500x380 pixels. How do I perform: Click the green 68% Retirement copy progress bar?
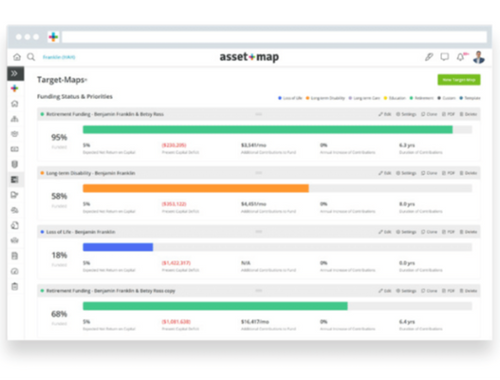tap(215, 306)
